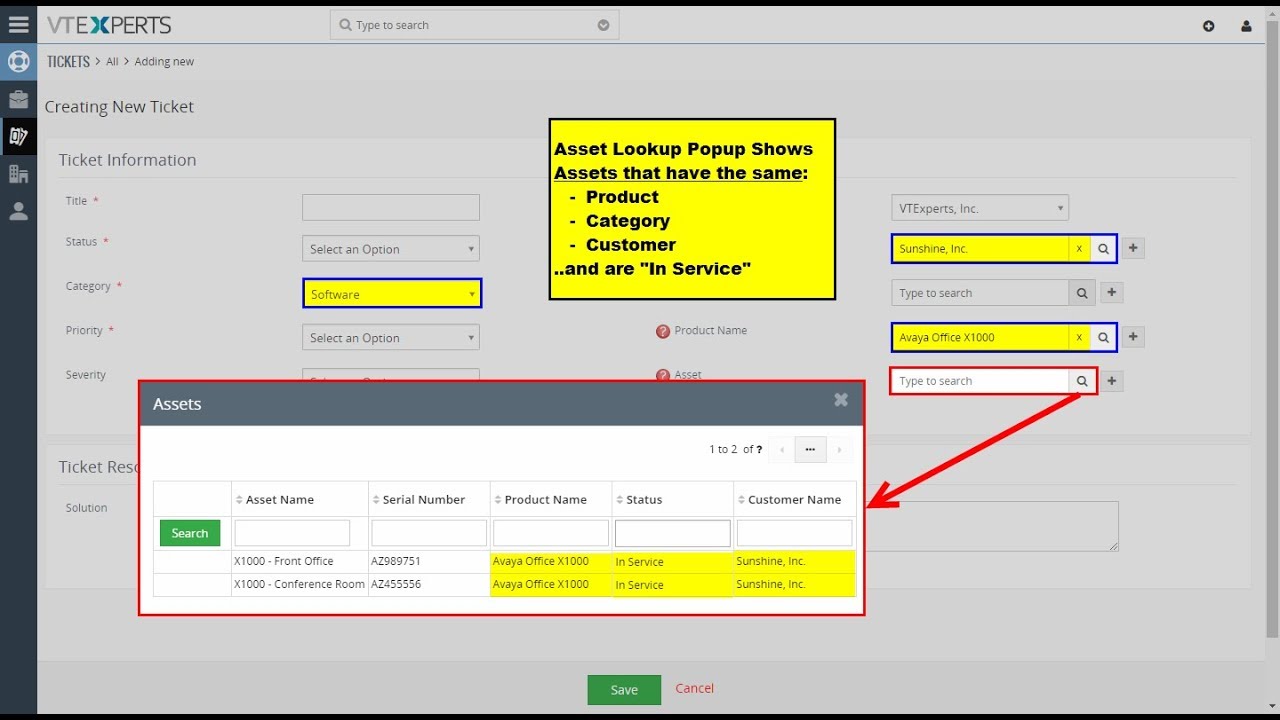
Task: Open the Asset lookup search icon
Action: (x=1082, y=381)
